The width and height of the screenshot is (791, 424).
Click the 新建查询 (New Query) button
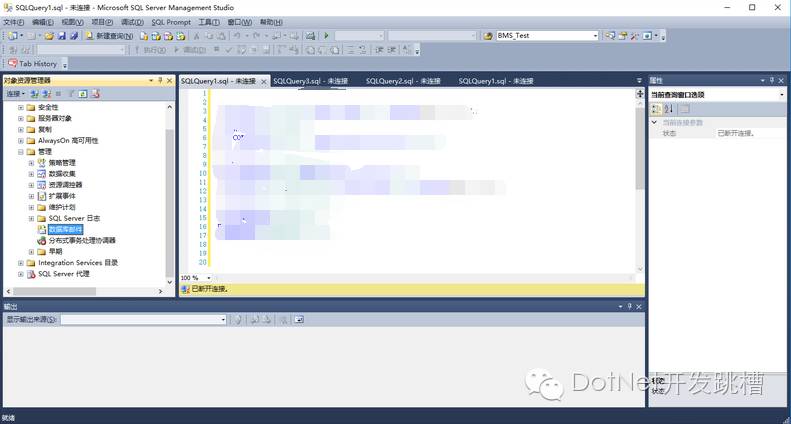109,36
